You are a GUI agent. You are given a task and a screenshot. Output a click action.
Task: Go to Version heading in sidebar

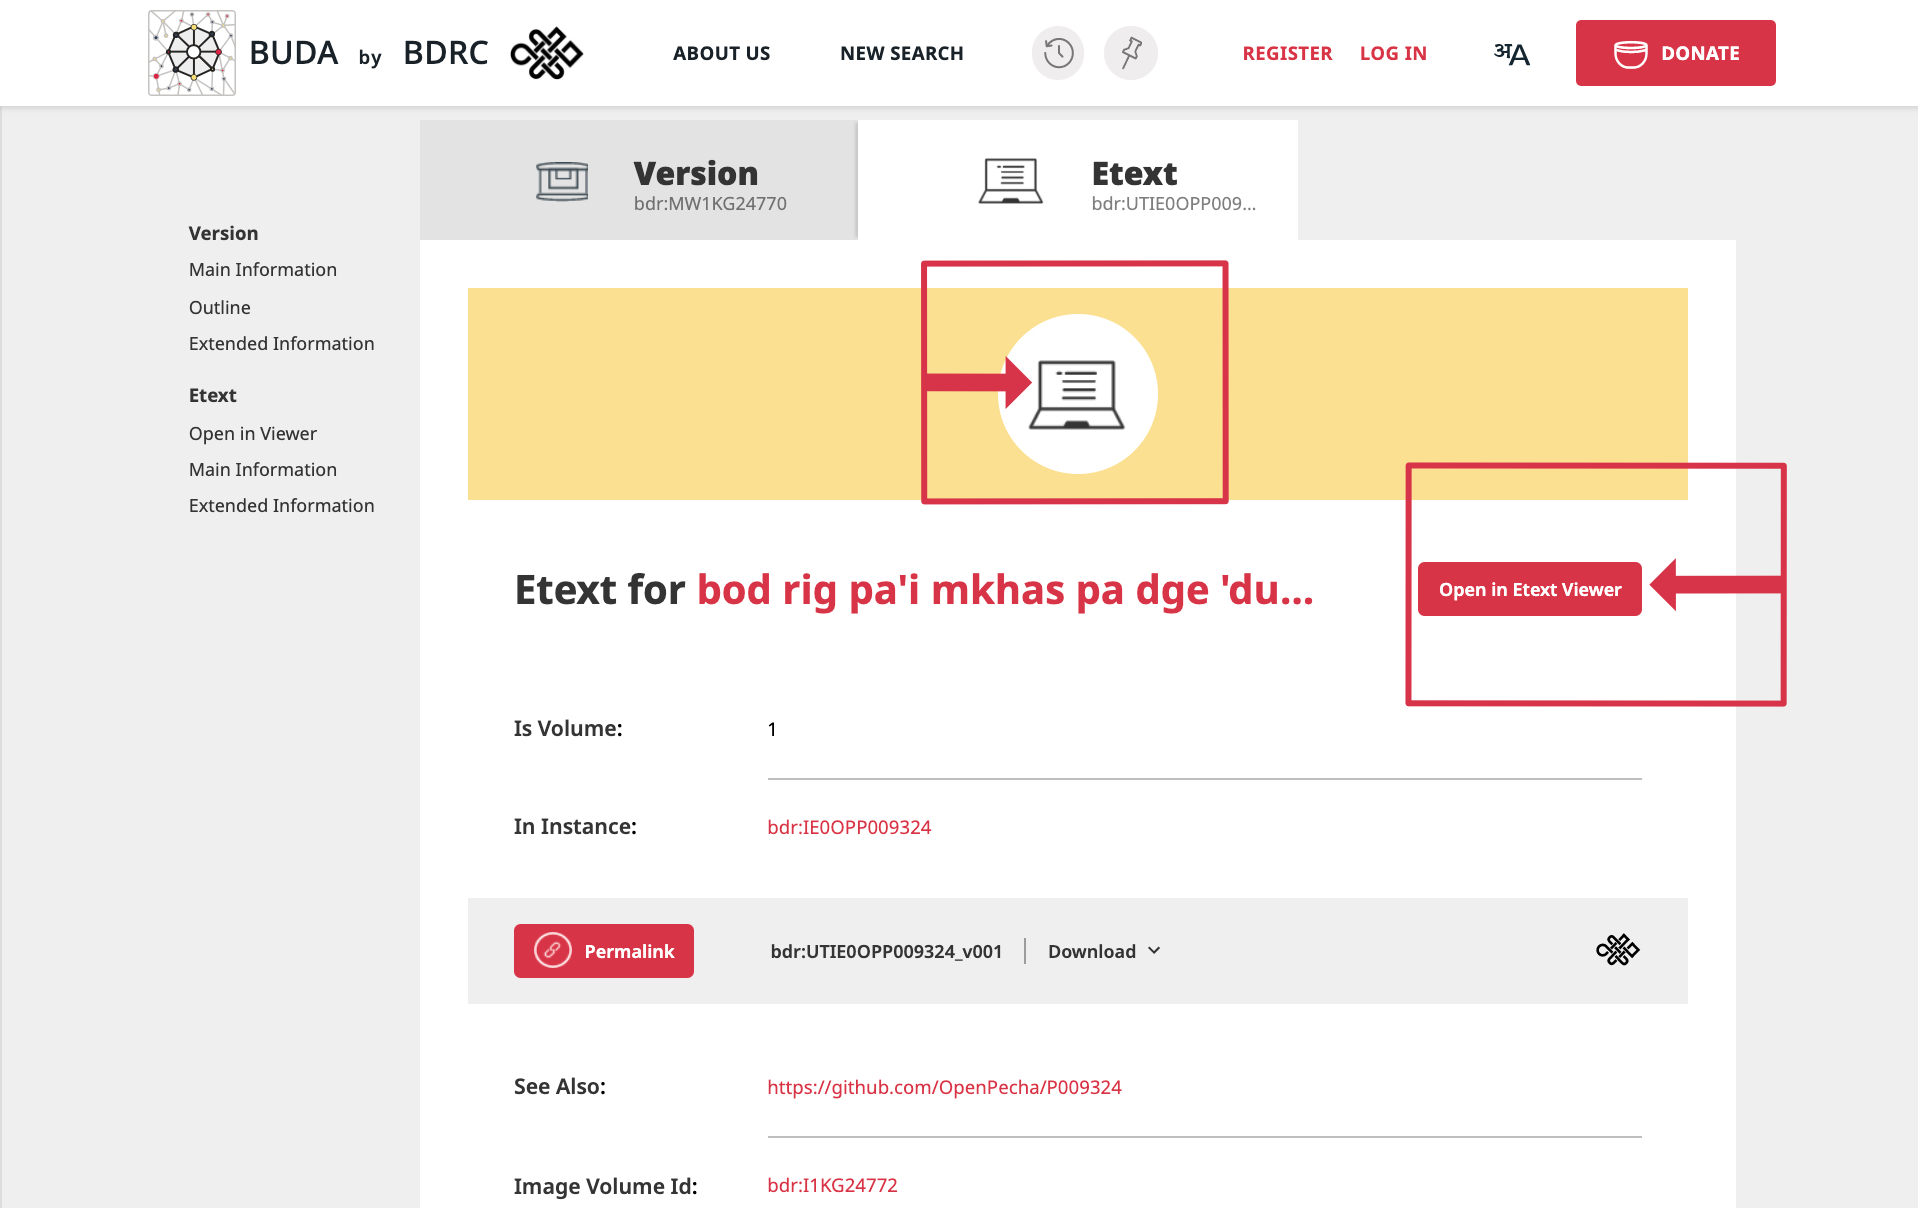pyautogui.click(x=223, y=233)
